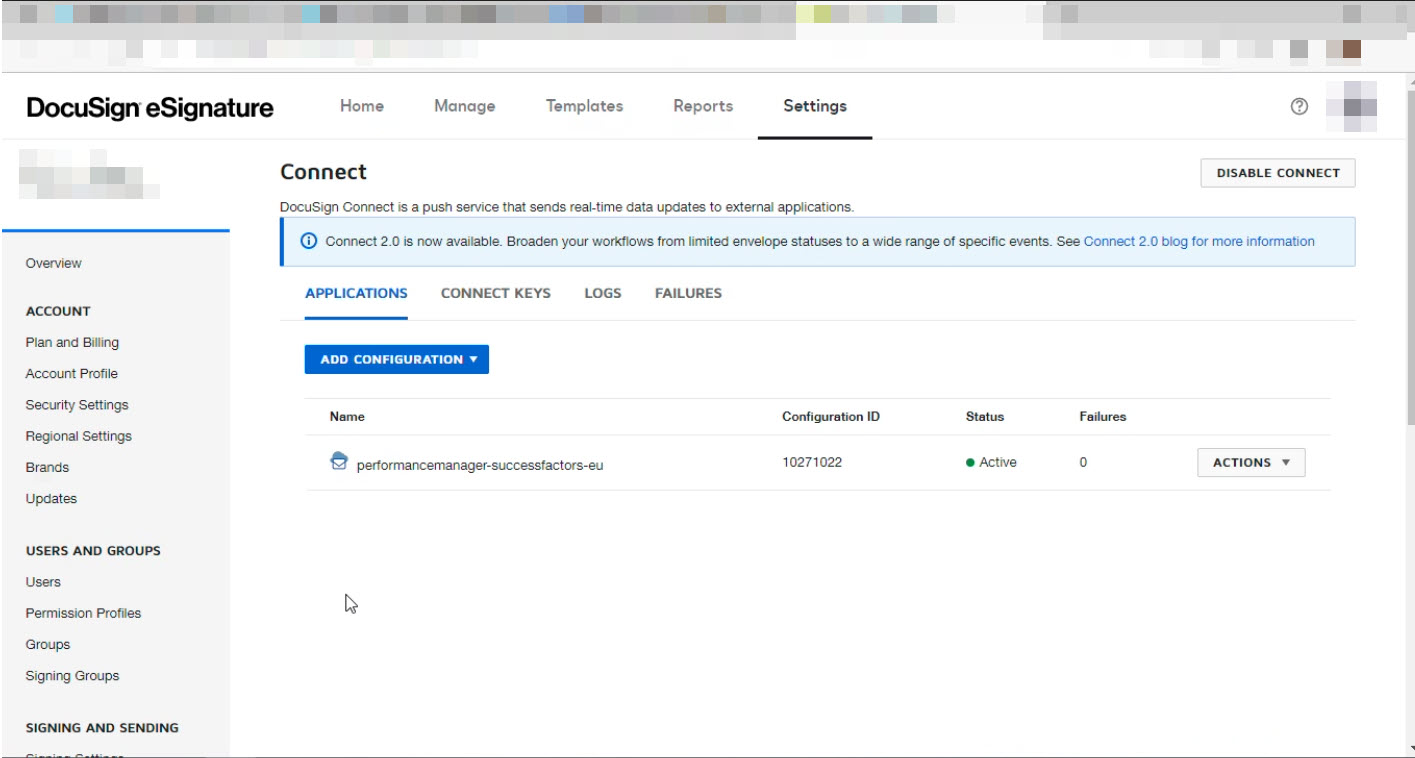Click the DISABLE CONNECT button
Viewport: 1415px width, 758px height.
click(1278, 173)
